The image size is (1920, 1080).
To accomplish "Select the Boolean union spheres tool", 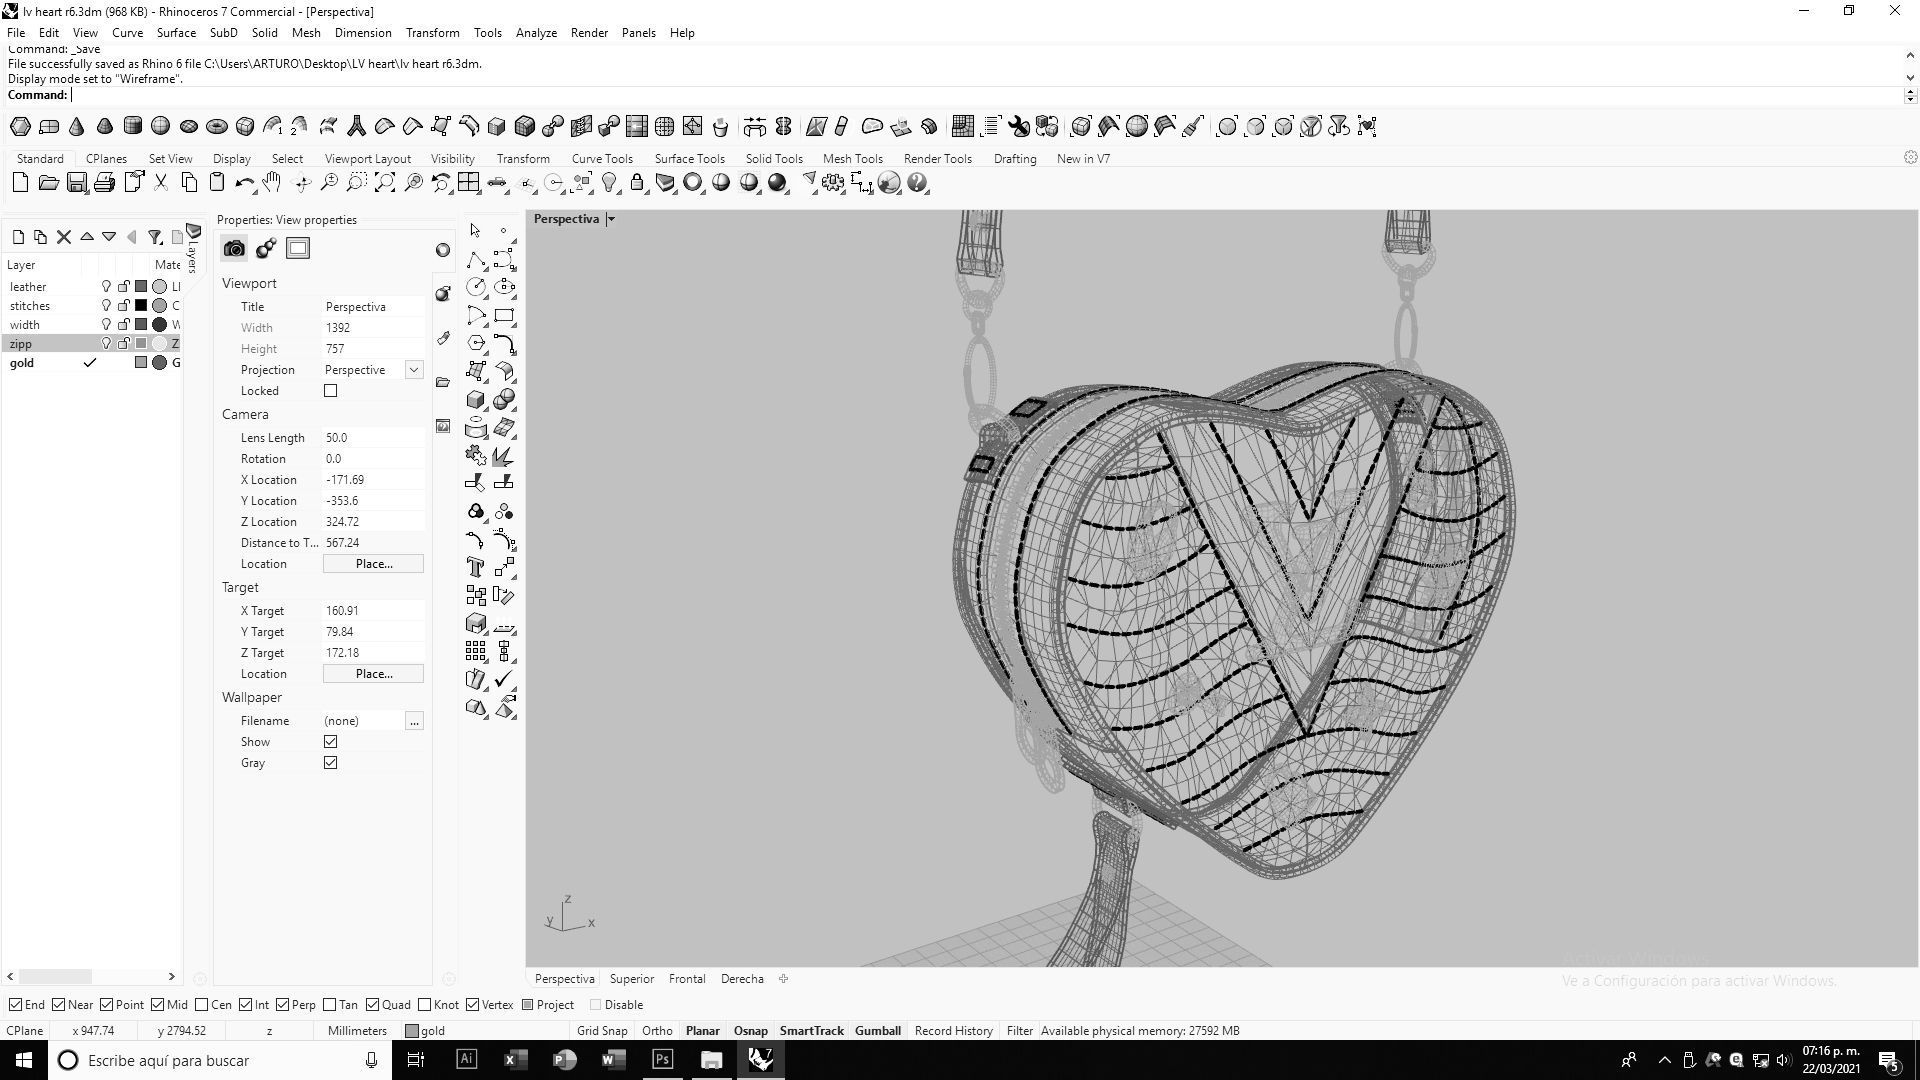I will [504, 399].
